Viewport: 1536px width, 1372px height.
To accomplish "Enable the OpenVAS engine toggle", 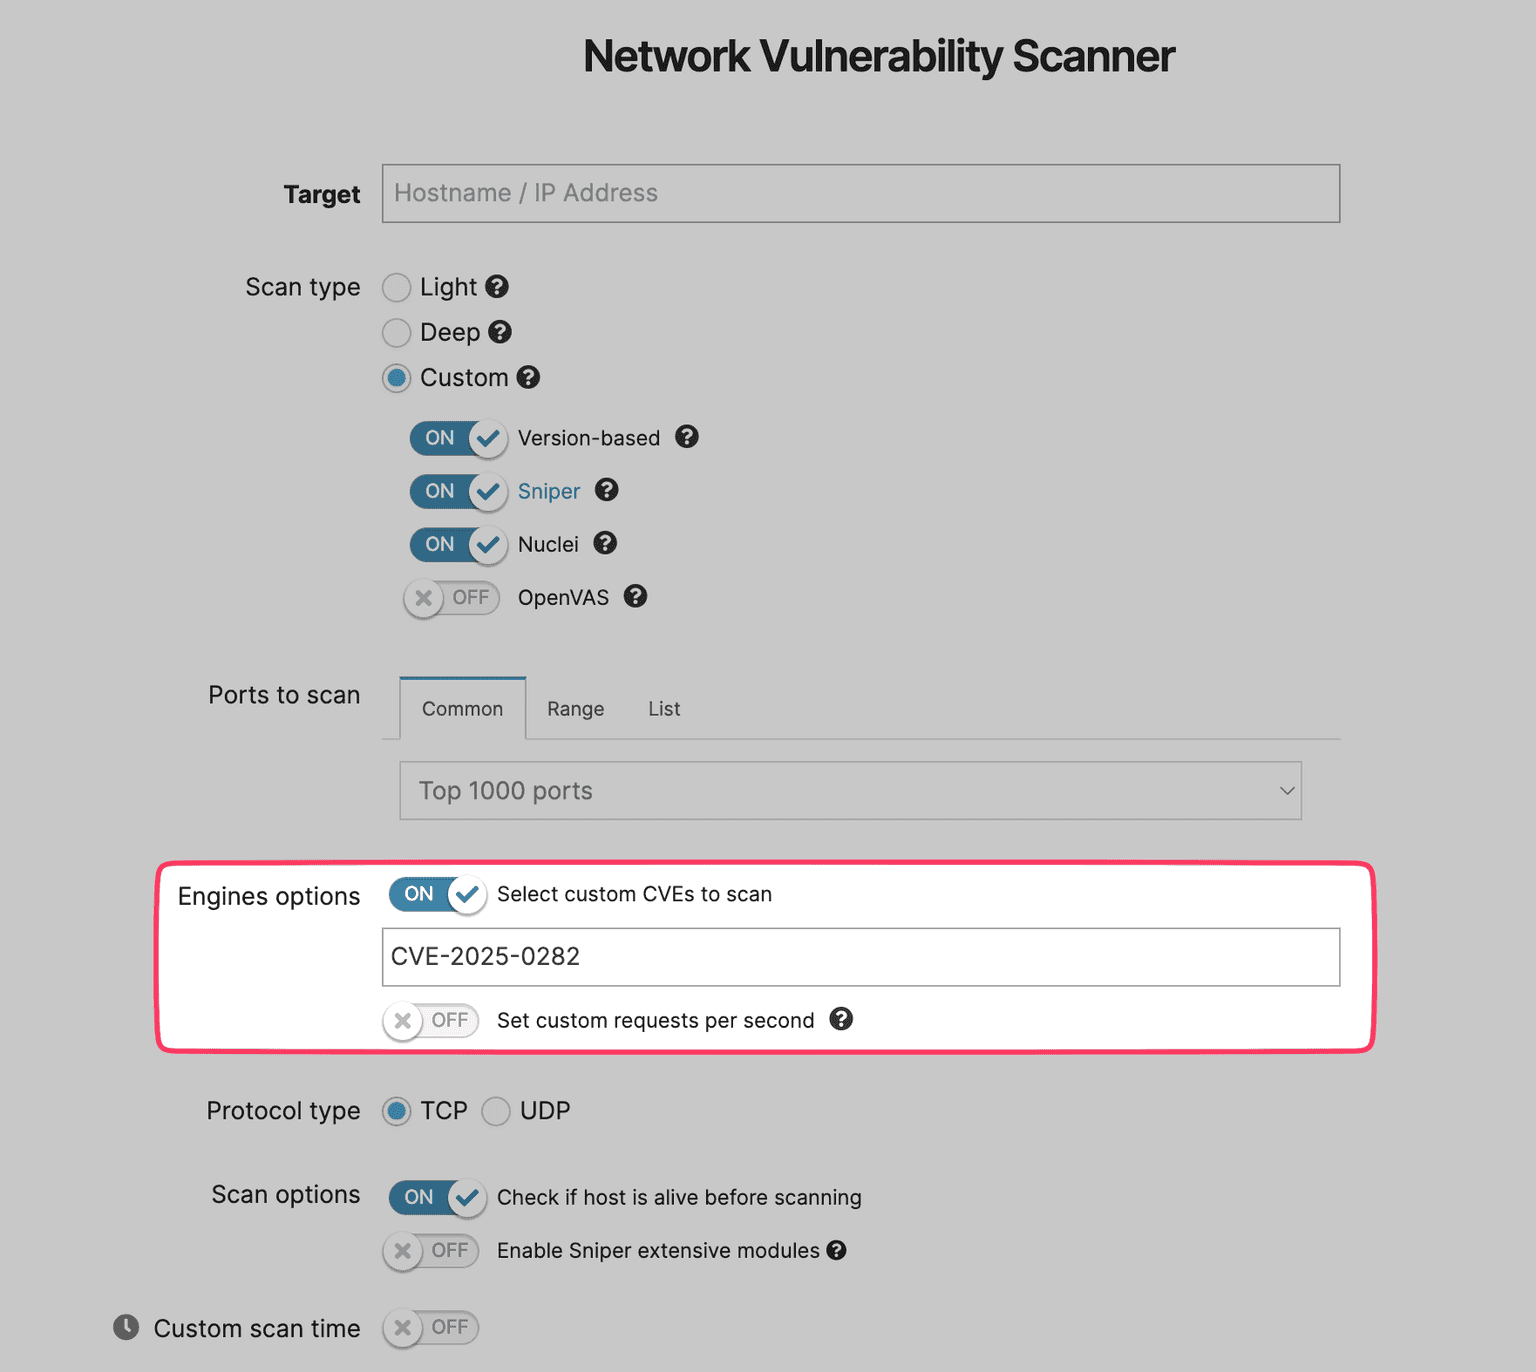I will coord(452,598).
